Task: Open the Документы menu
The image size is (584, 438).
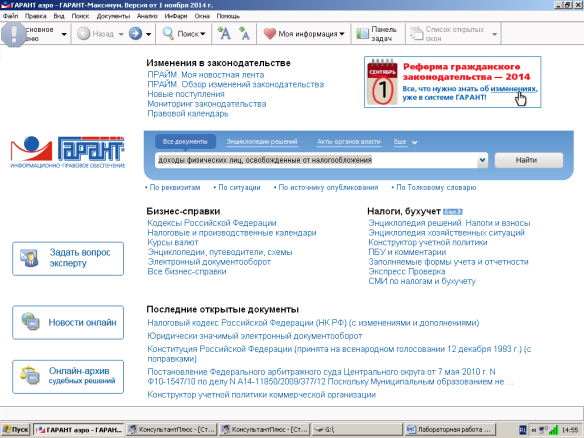Action: 113,16
